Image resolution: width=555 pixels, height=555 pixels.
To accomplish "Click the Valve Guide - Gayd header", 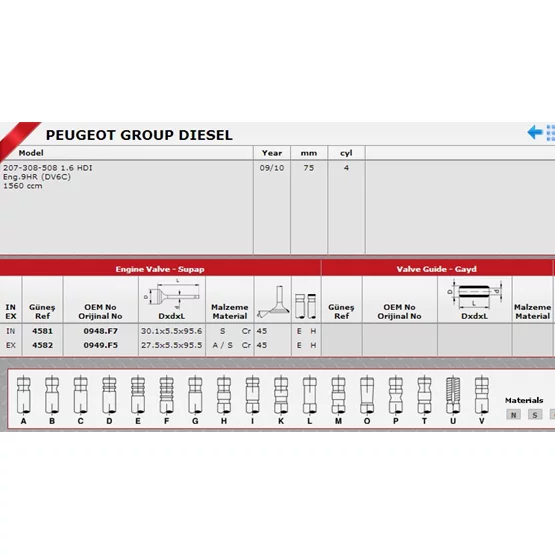I will (x=436, y=269).
